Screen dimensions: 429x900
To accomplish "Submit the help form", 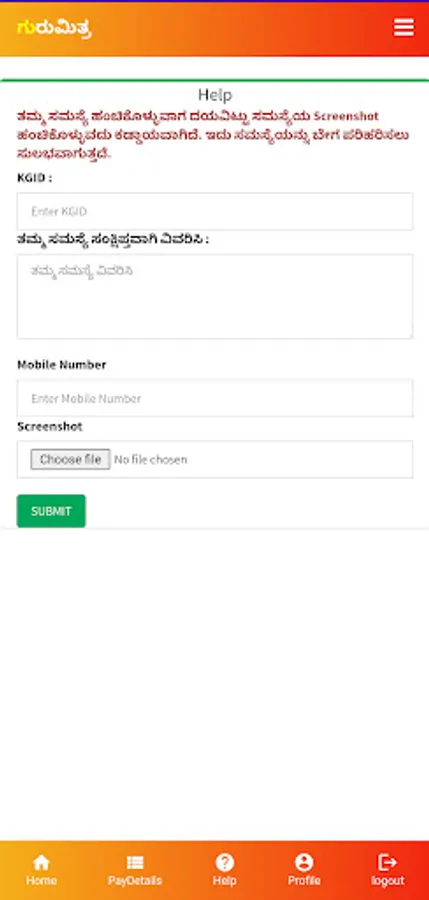I will (51, 511).
